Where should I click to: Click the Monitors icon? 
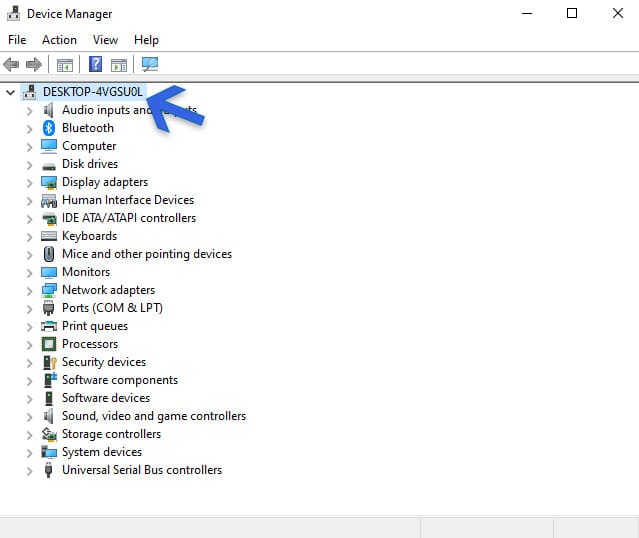click(49, 272)
